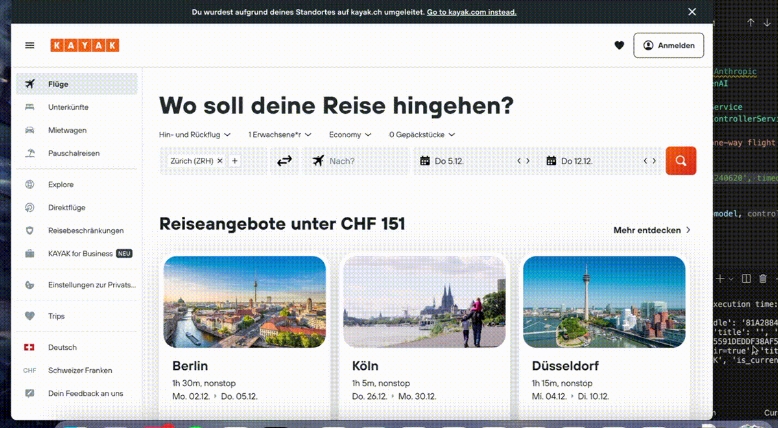Go to previous day for departure date
The height and width of the screenshot is (428, 778).
(519, 161)
